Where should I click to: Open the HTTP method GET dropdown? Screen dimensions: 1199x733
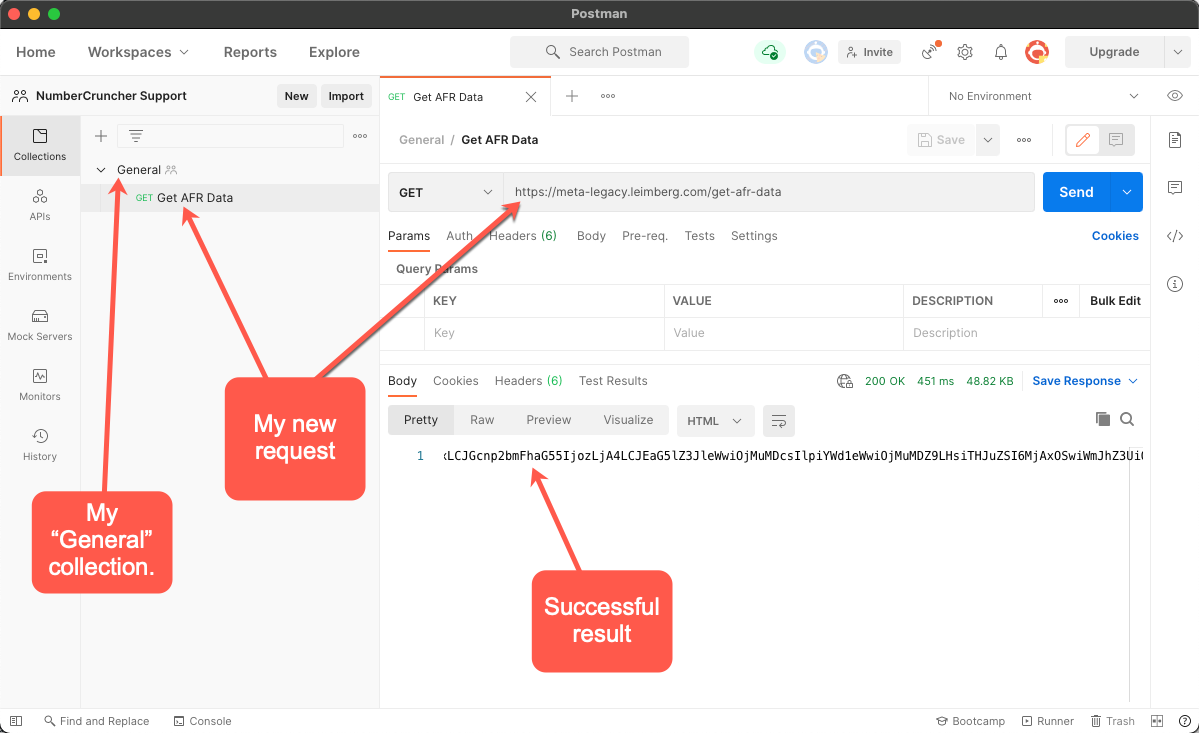446,193
